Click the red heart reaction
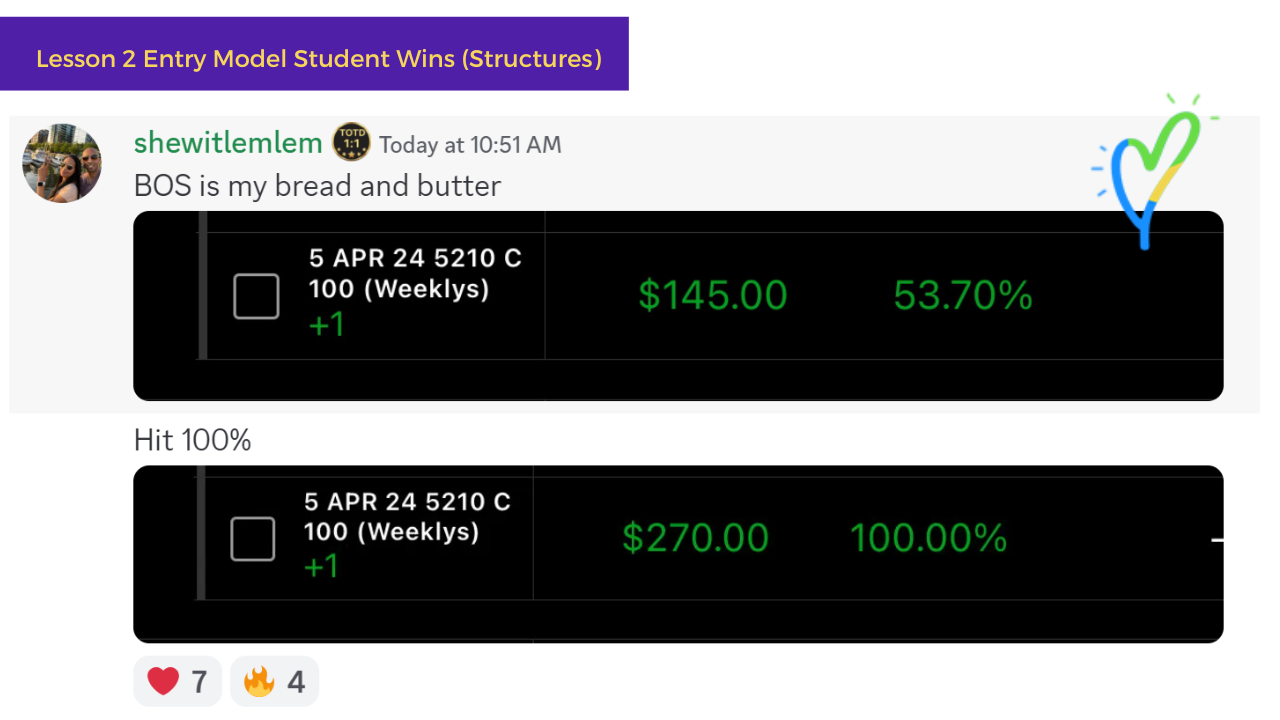1280x720 pixels. pyautogui.click(x=177, y=682)
